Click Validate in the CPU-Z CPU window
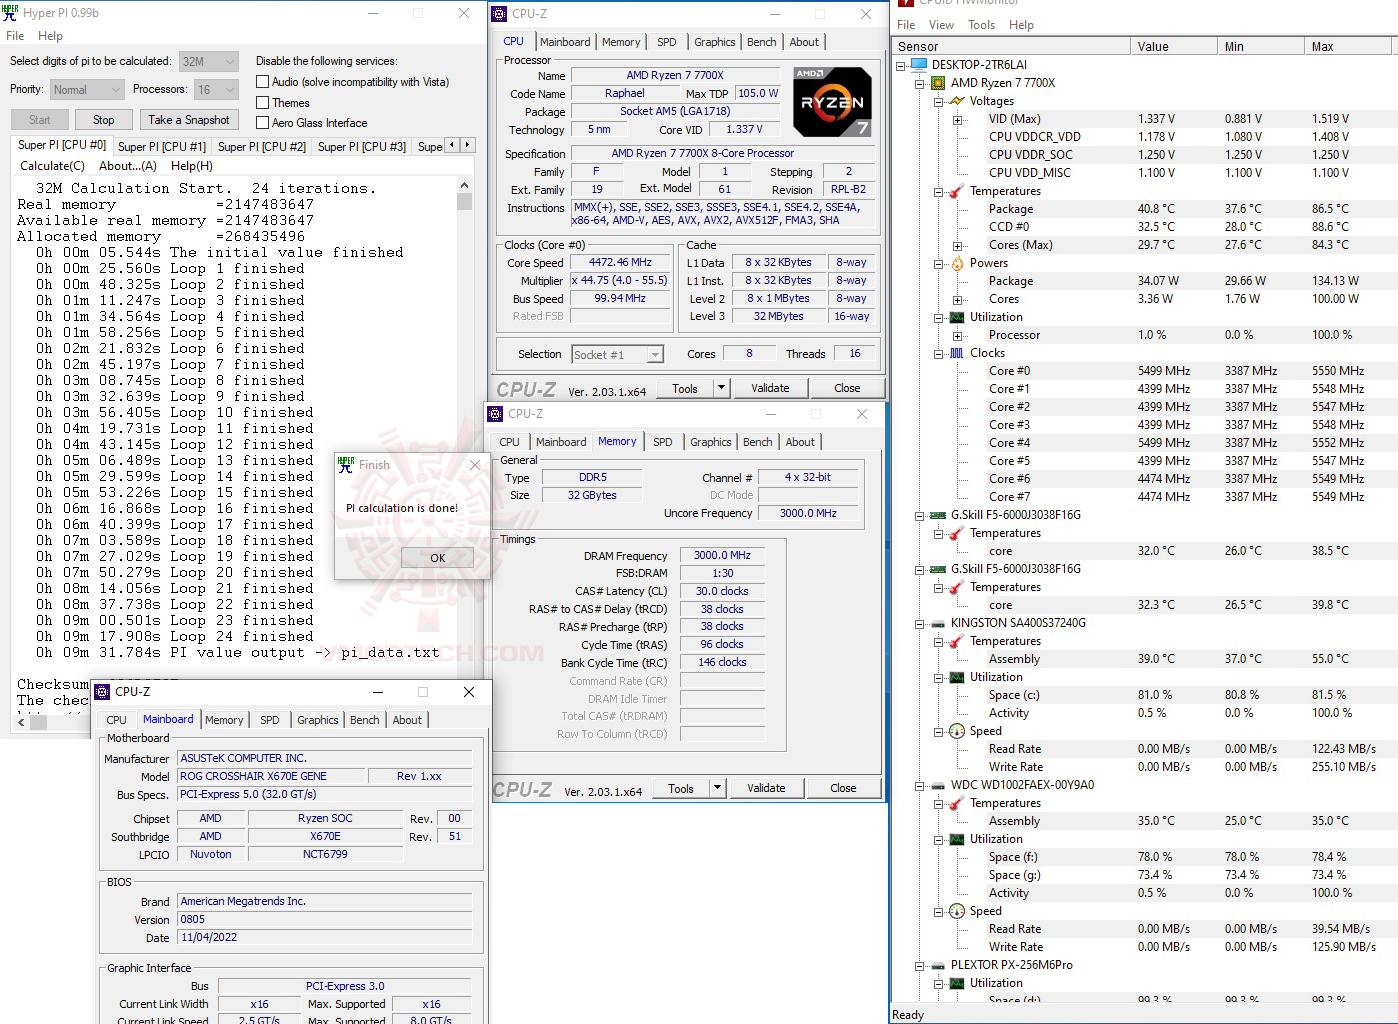 pyautogui.click(x=770, y=388)
